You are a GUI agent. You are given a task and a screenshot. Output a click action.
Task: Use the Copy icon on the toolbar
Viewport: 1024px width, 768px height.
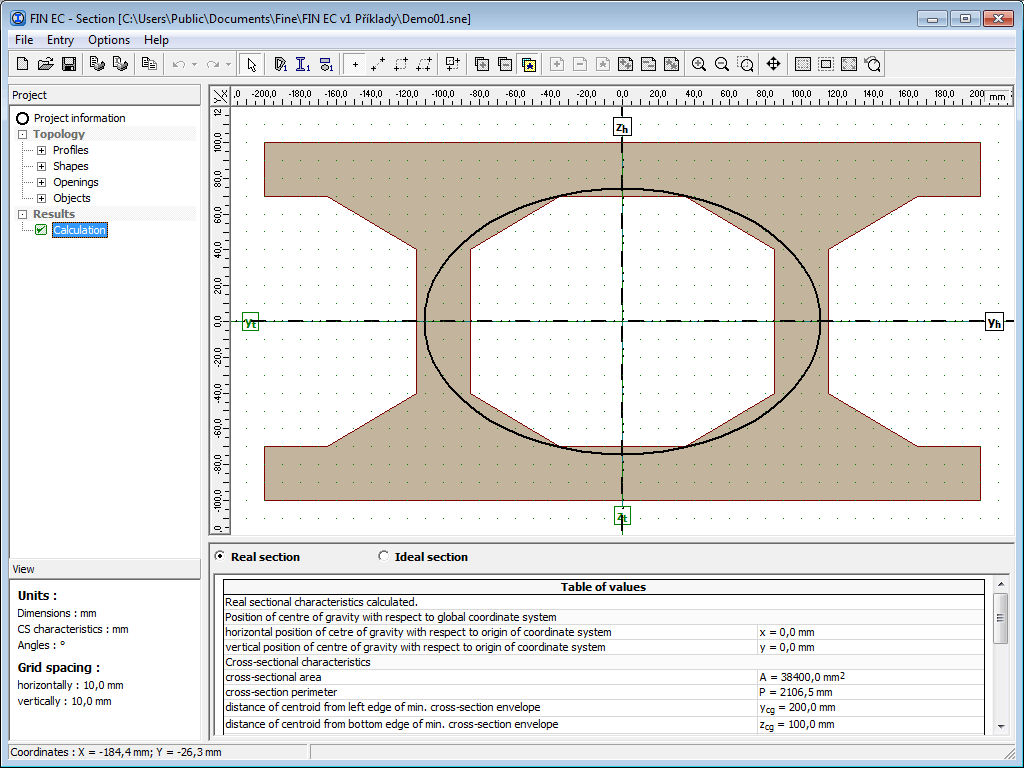coord(150,63)
